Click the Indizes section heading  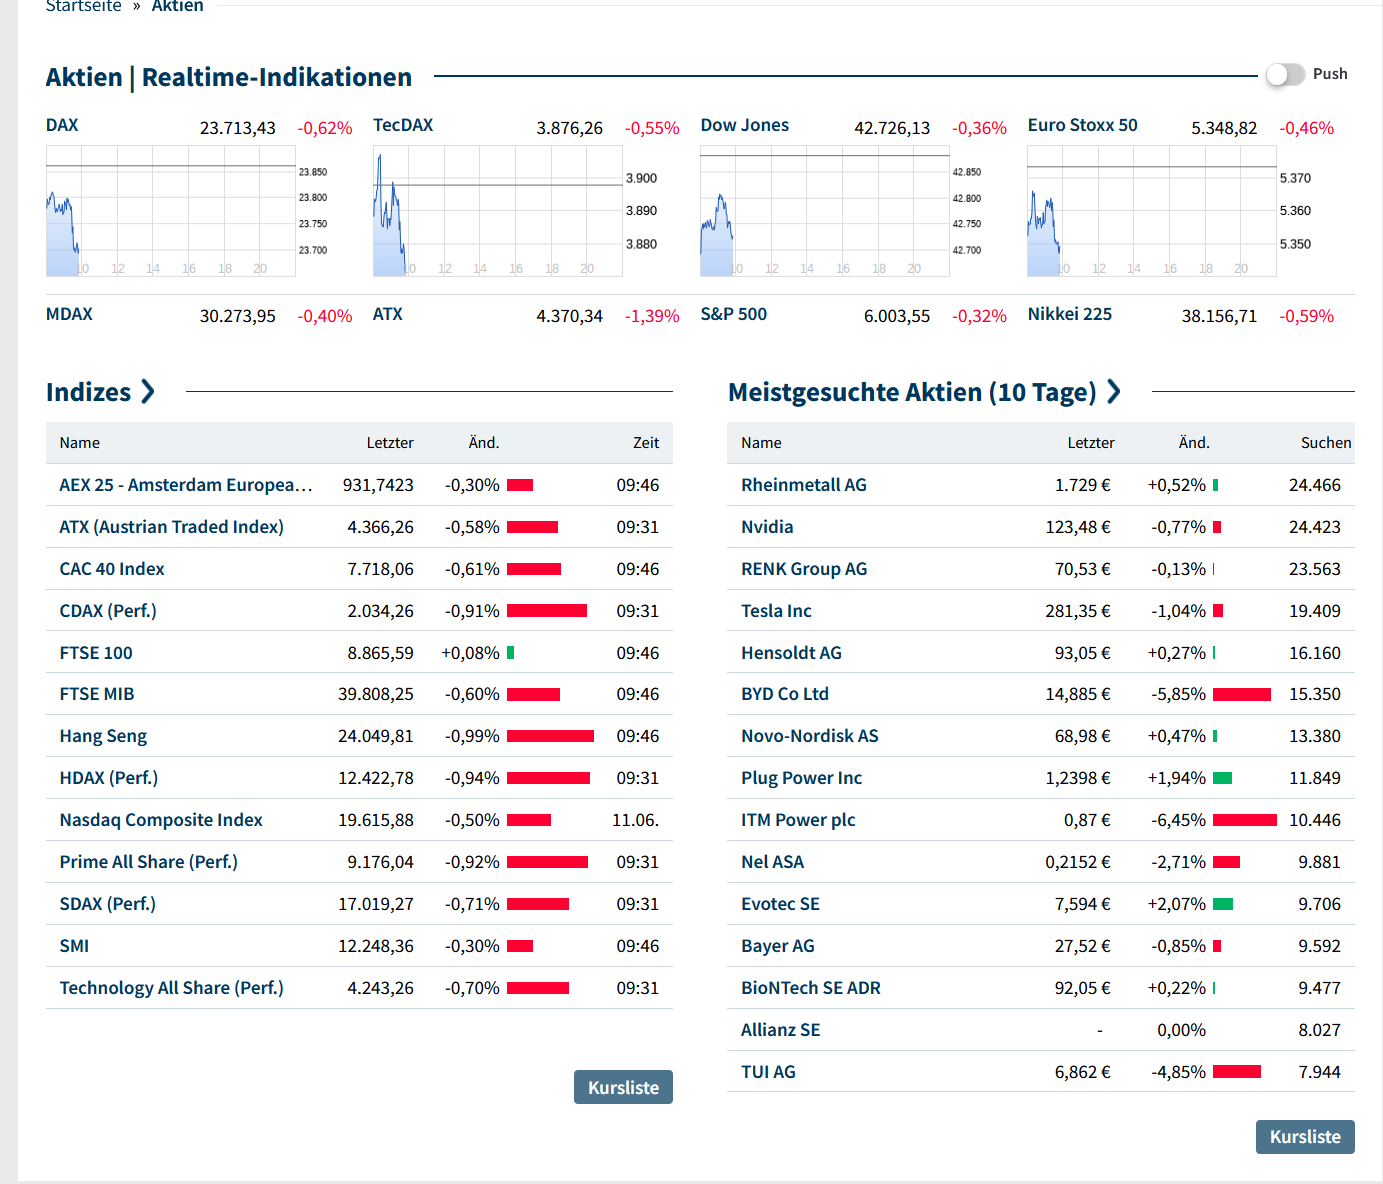(x=88, y=392)
